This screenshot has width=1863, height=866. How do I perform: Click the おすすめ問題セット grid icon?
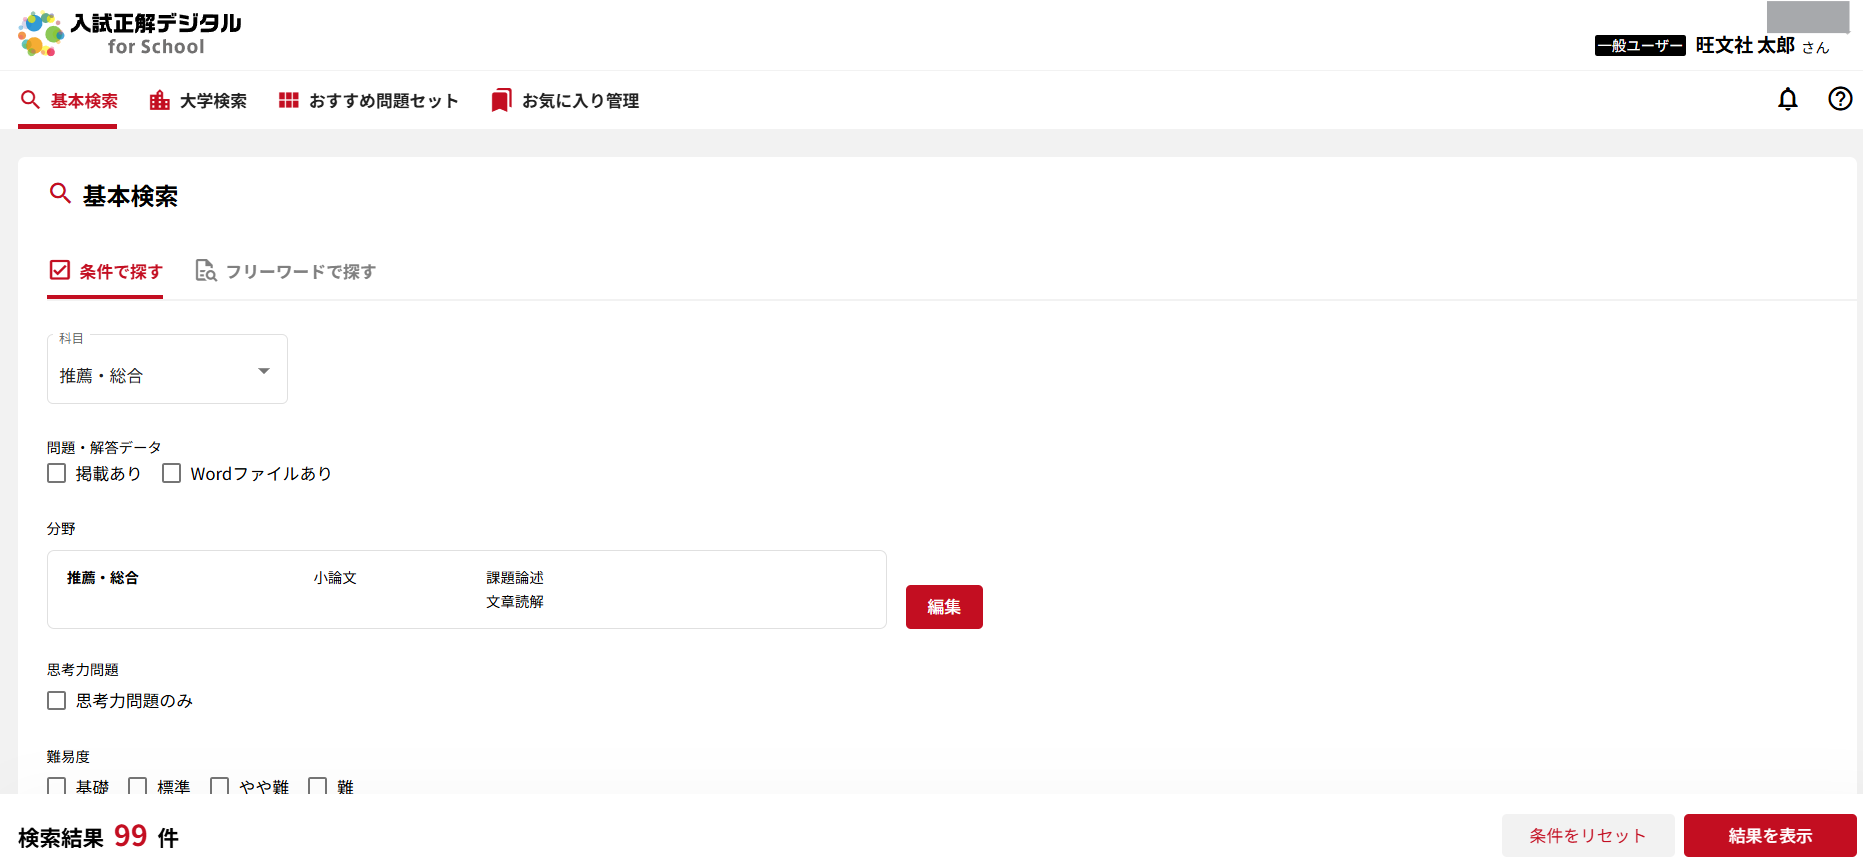[289, 100]
